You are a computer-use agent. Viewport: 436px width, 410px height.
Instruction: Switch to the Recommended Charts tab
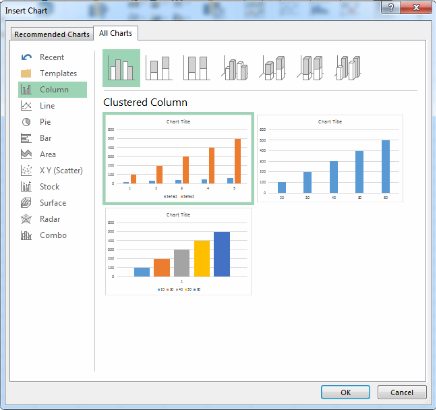pyautogui.click(x=52, y=34)
